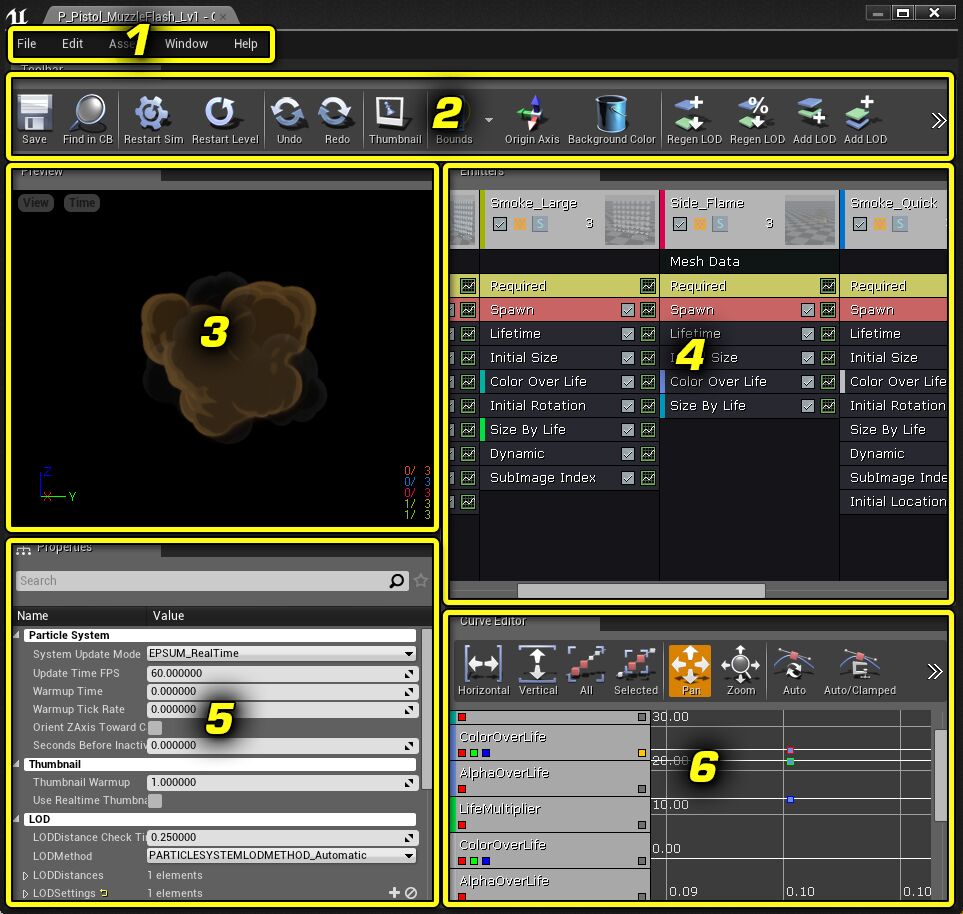The width and height of the screenshot is (963, 914).
Task: Open the Window menu
Action: pos(186,44)
